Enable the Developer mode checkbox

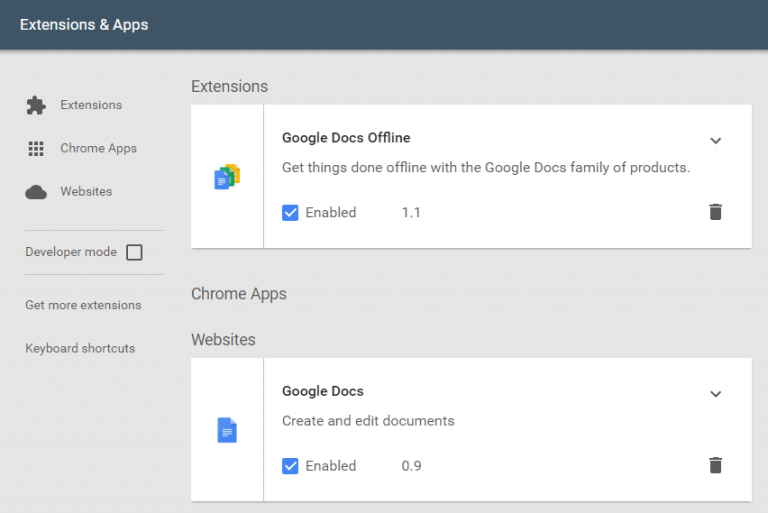point(134,252)
